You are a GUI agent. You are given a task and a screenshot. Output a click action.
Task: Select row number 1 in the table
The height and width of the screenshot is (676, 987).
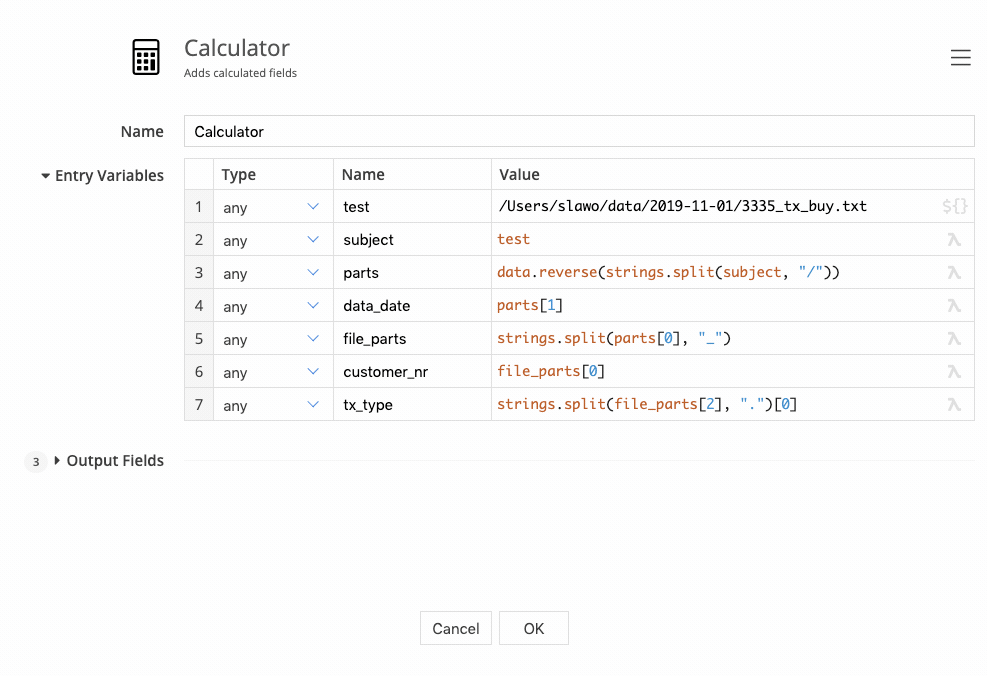point(199,206)
